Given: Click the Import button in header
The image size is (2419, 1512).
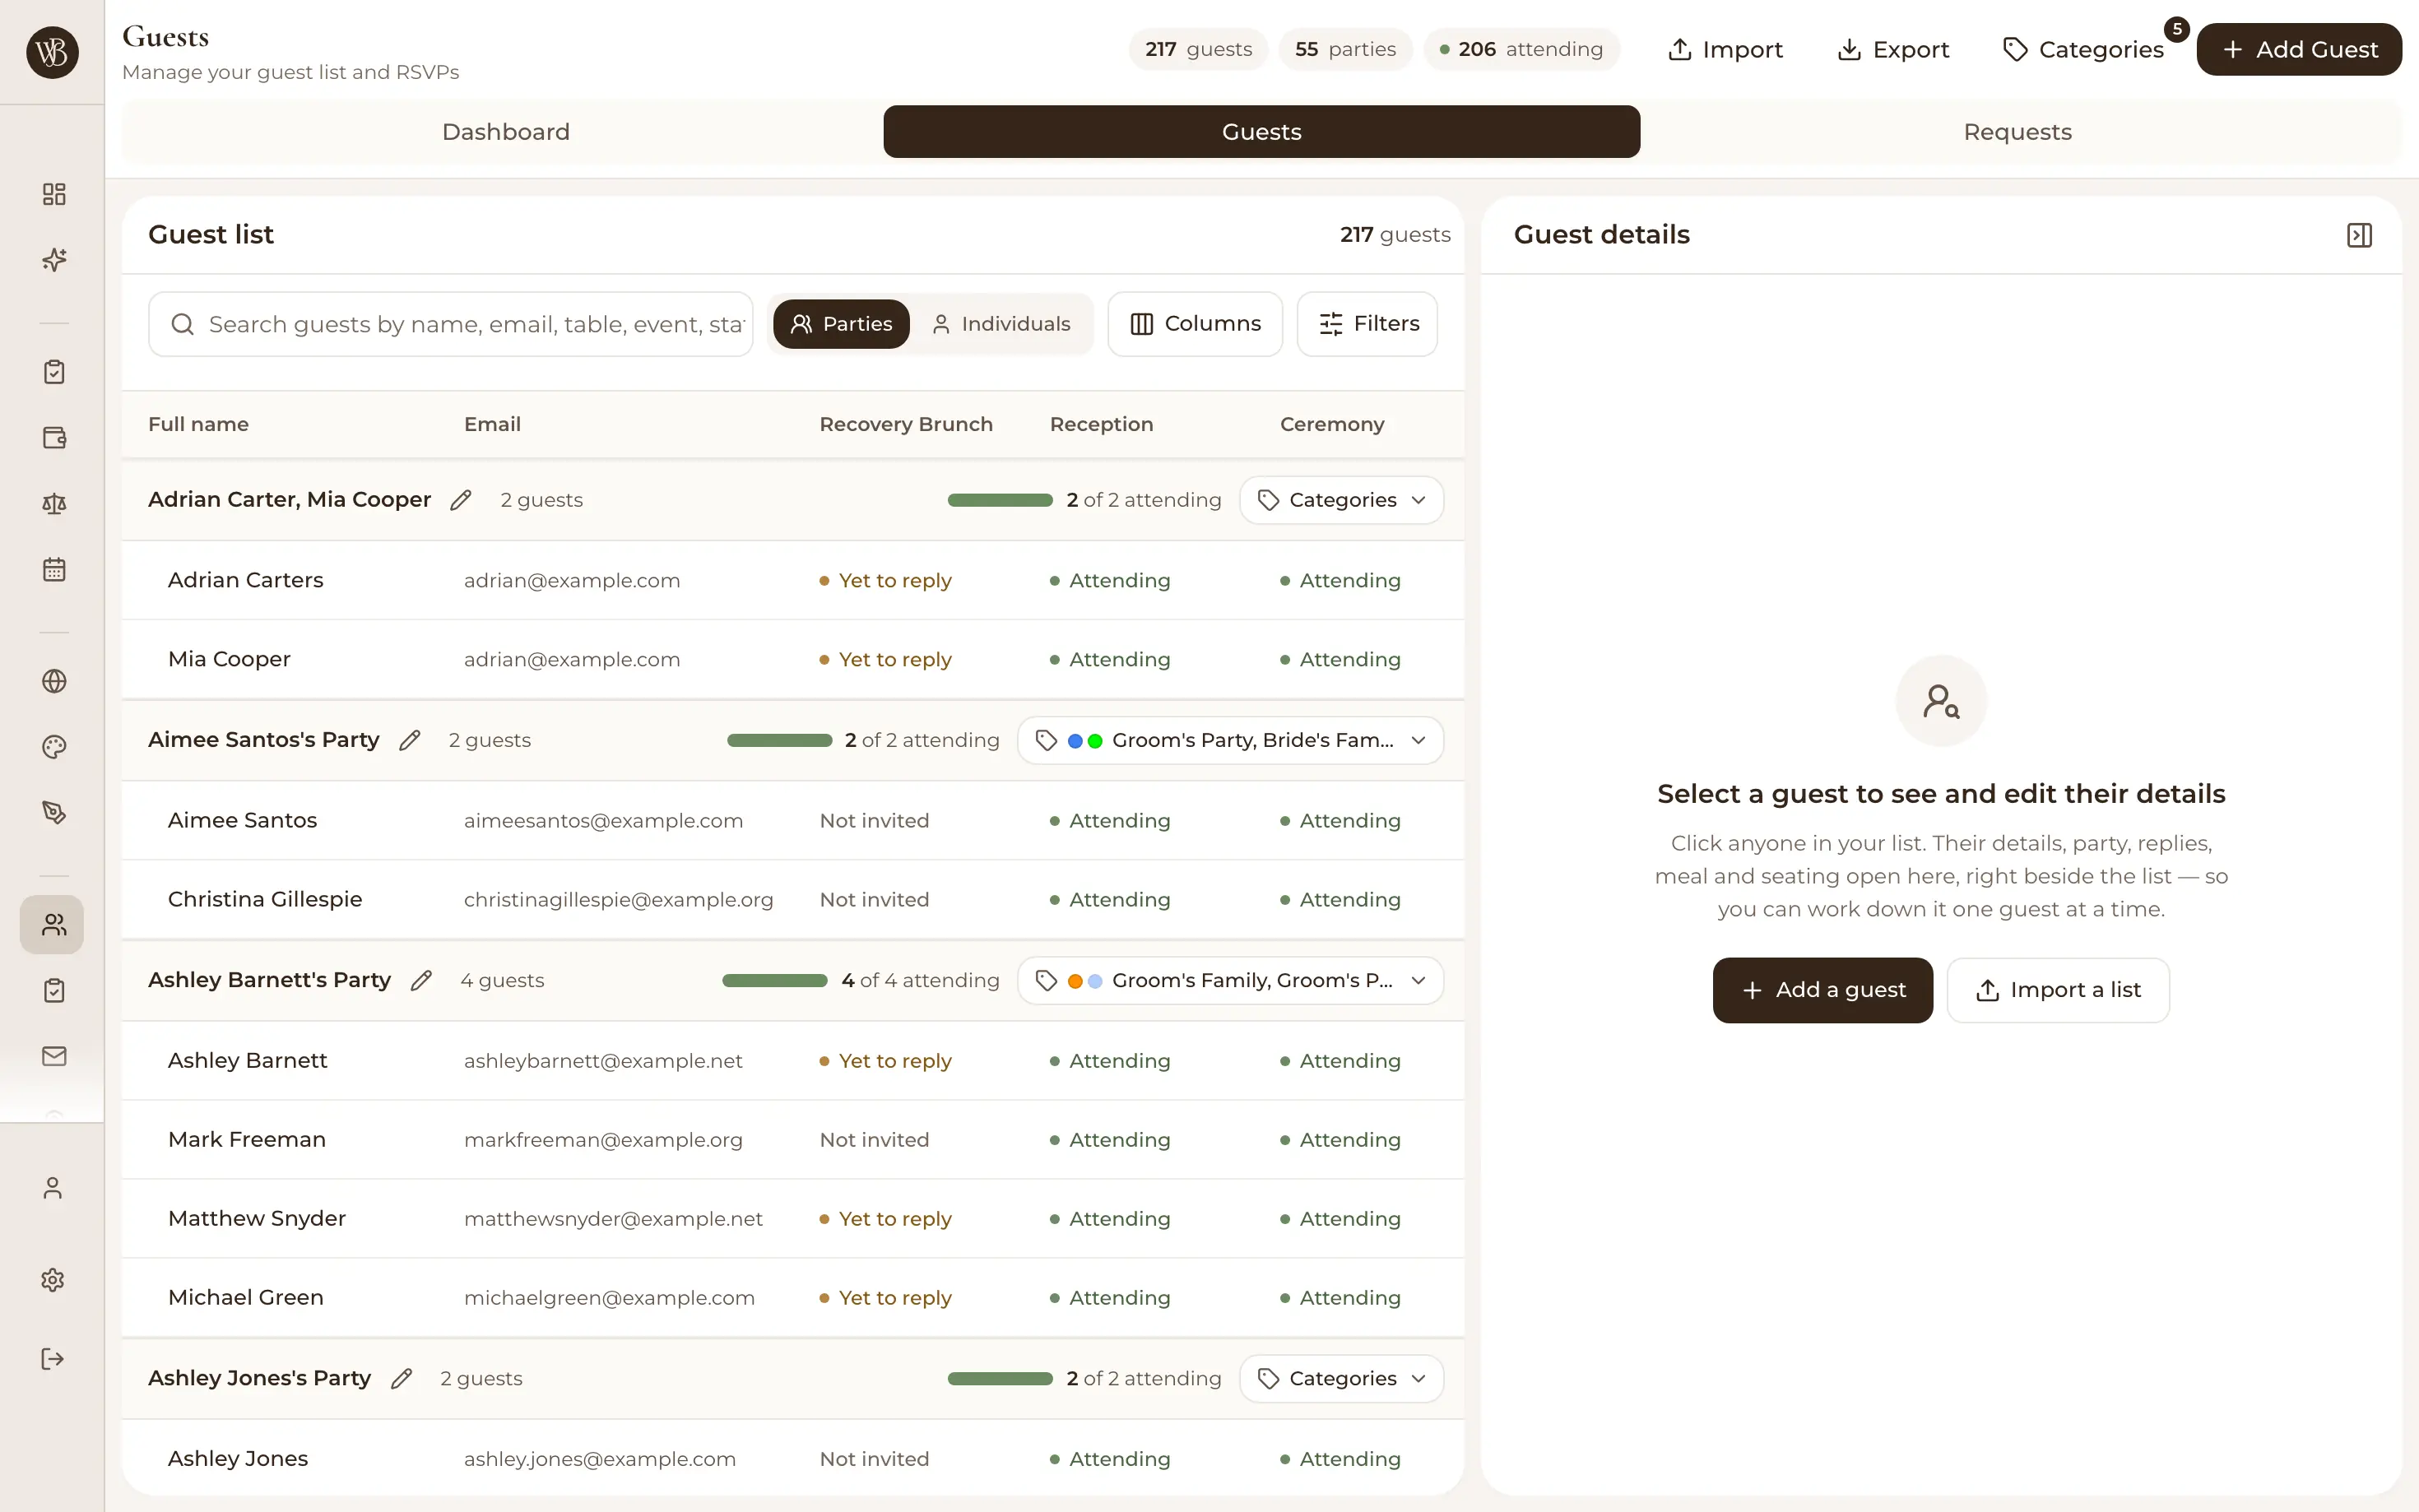Looking at the screenshot, I should point(1725,49).
